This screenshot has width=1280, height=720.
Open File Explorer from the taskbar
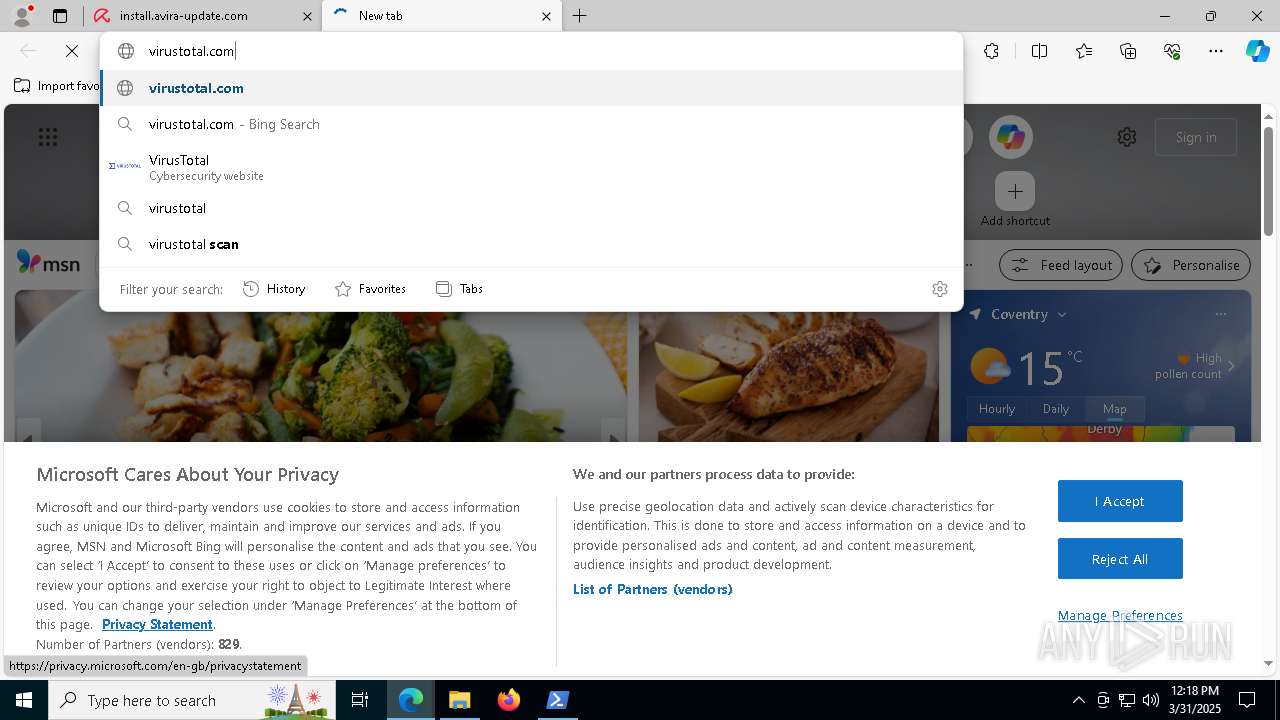click(x=459, y=700)
